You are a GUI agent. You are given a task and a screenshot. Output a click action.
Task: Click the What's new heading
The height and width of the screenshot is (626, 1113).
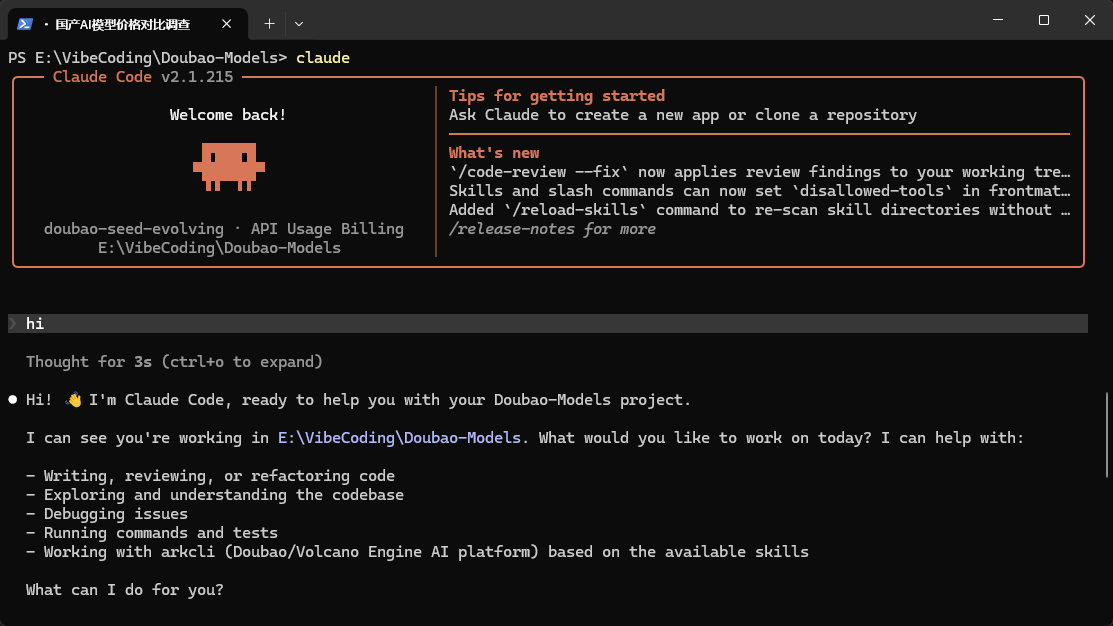pos(494,153)
